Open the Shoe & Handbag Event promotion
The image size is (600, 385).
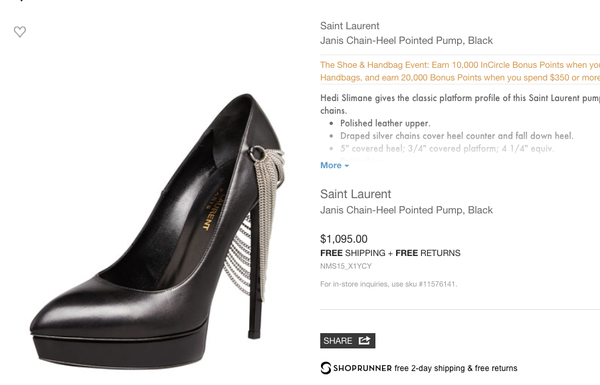pos(460,71)
